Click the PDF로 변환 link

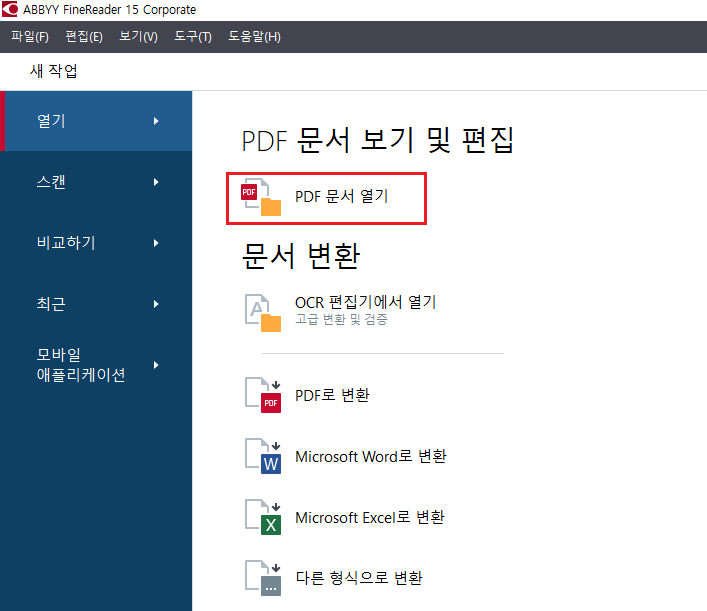(332, 395)
